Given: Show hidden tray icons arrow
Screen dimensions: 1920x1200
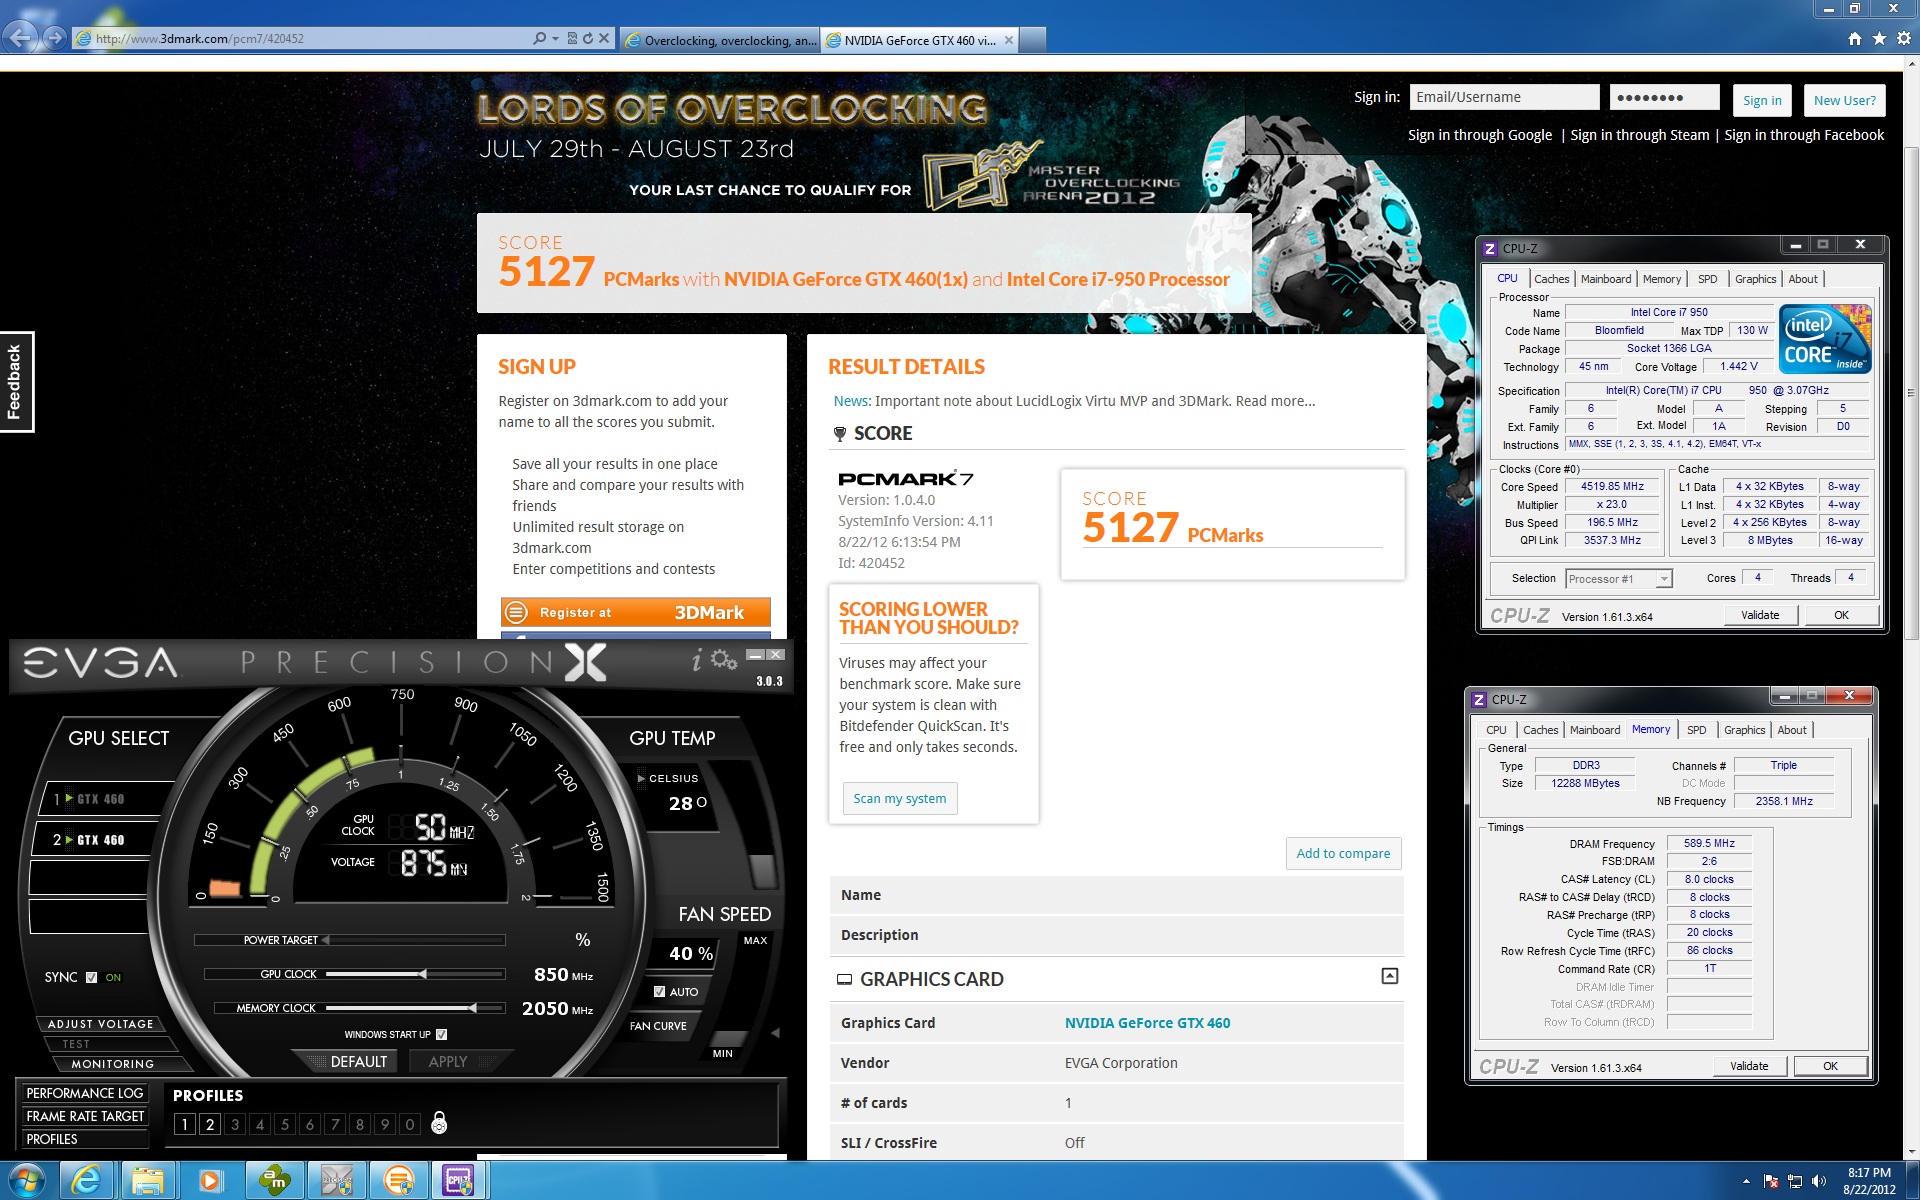Looking at the screenshot, I should point(1746,1181).
